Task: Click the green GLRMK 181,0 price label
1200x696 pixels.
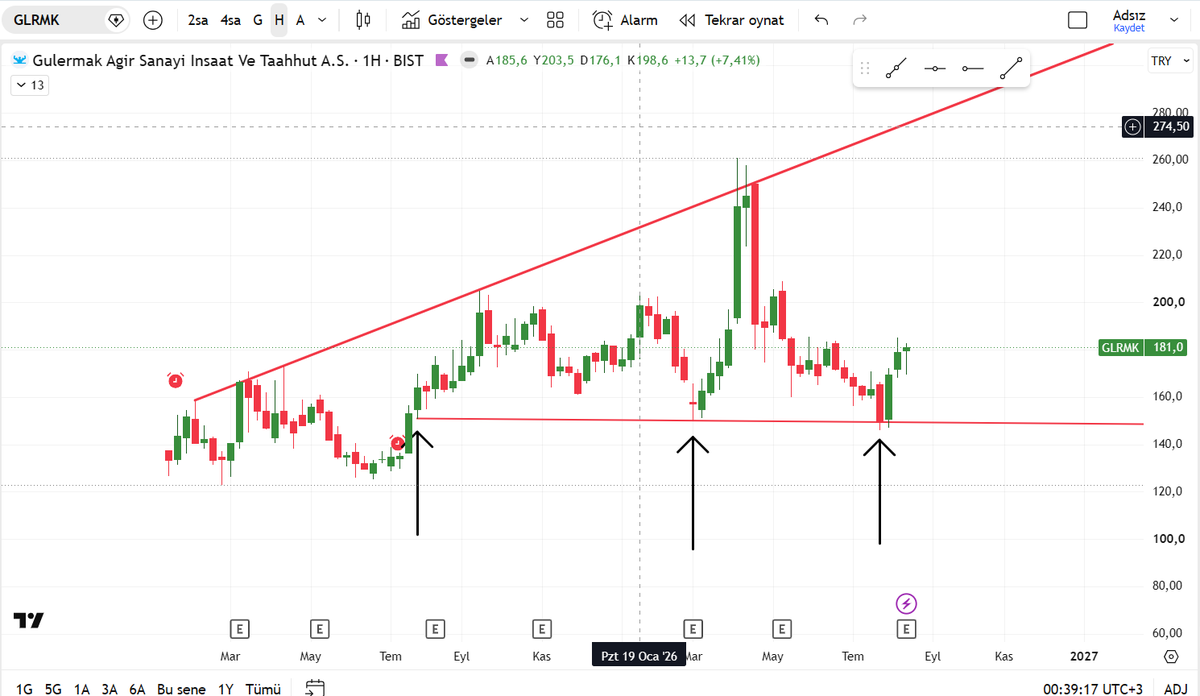Action: click(1142, 347)
